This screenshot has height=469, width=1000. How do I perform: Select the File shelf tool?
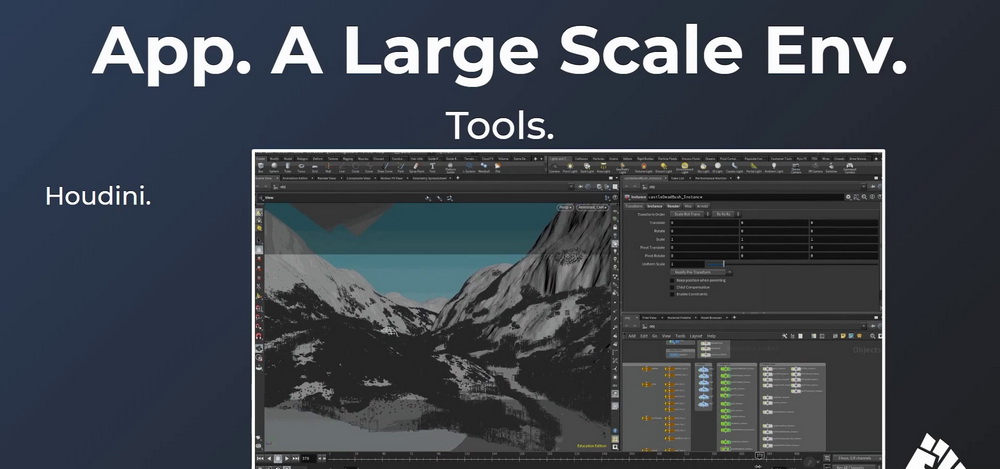tap(497, 167)
